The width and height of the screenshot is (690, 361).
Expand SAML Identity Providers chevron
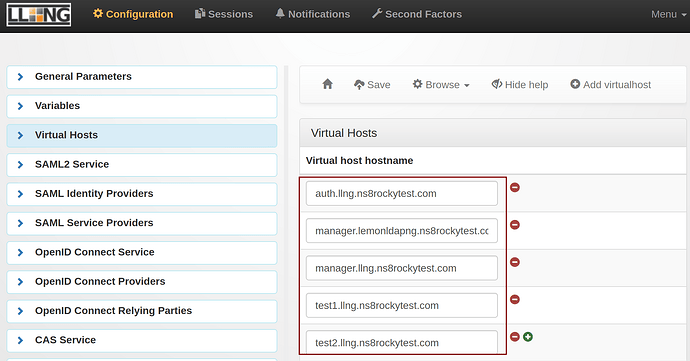pyautogui.click(x=20, y=194)
